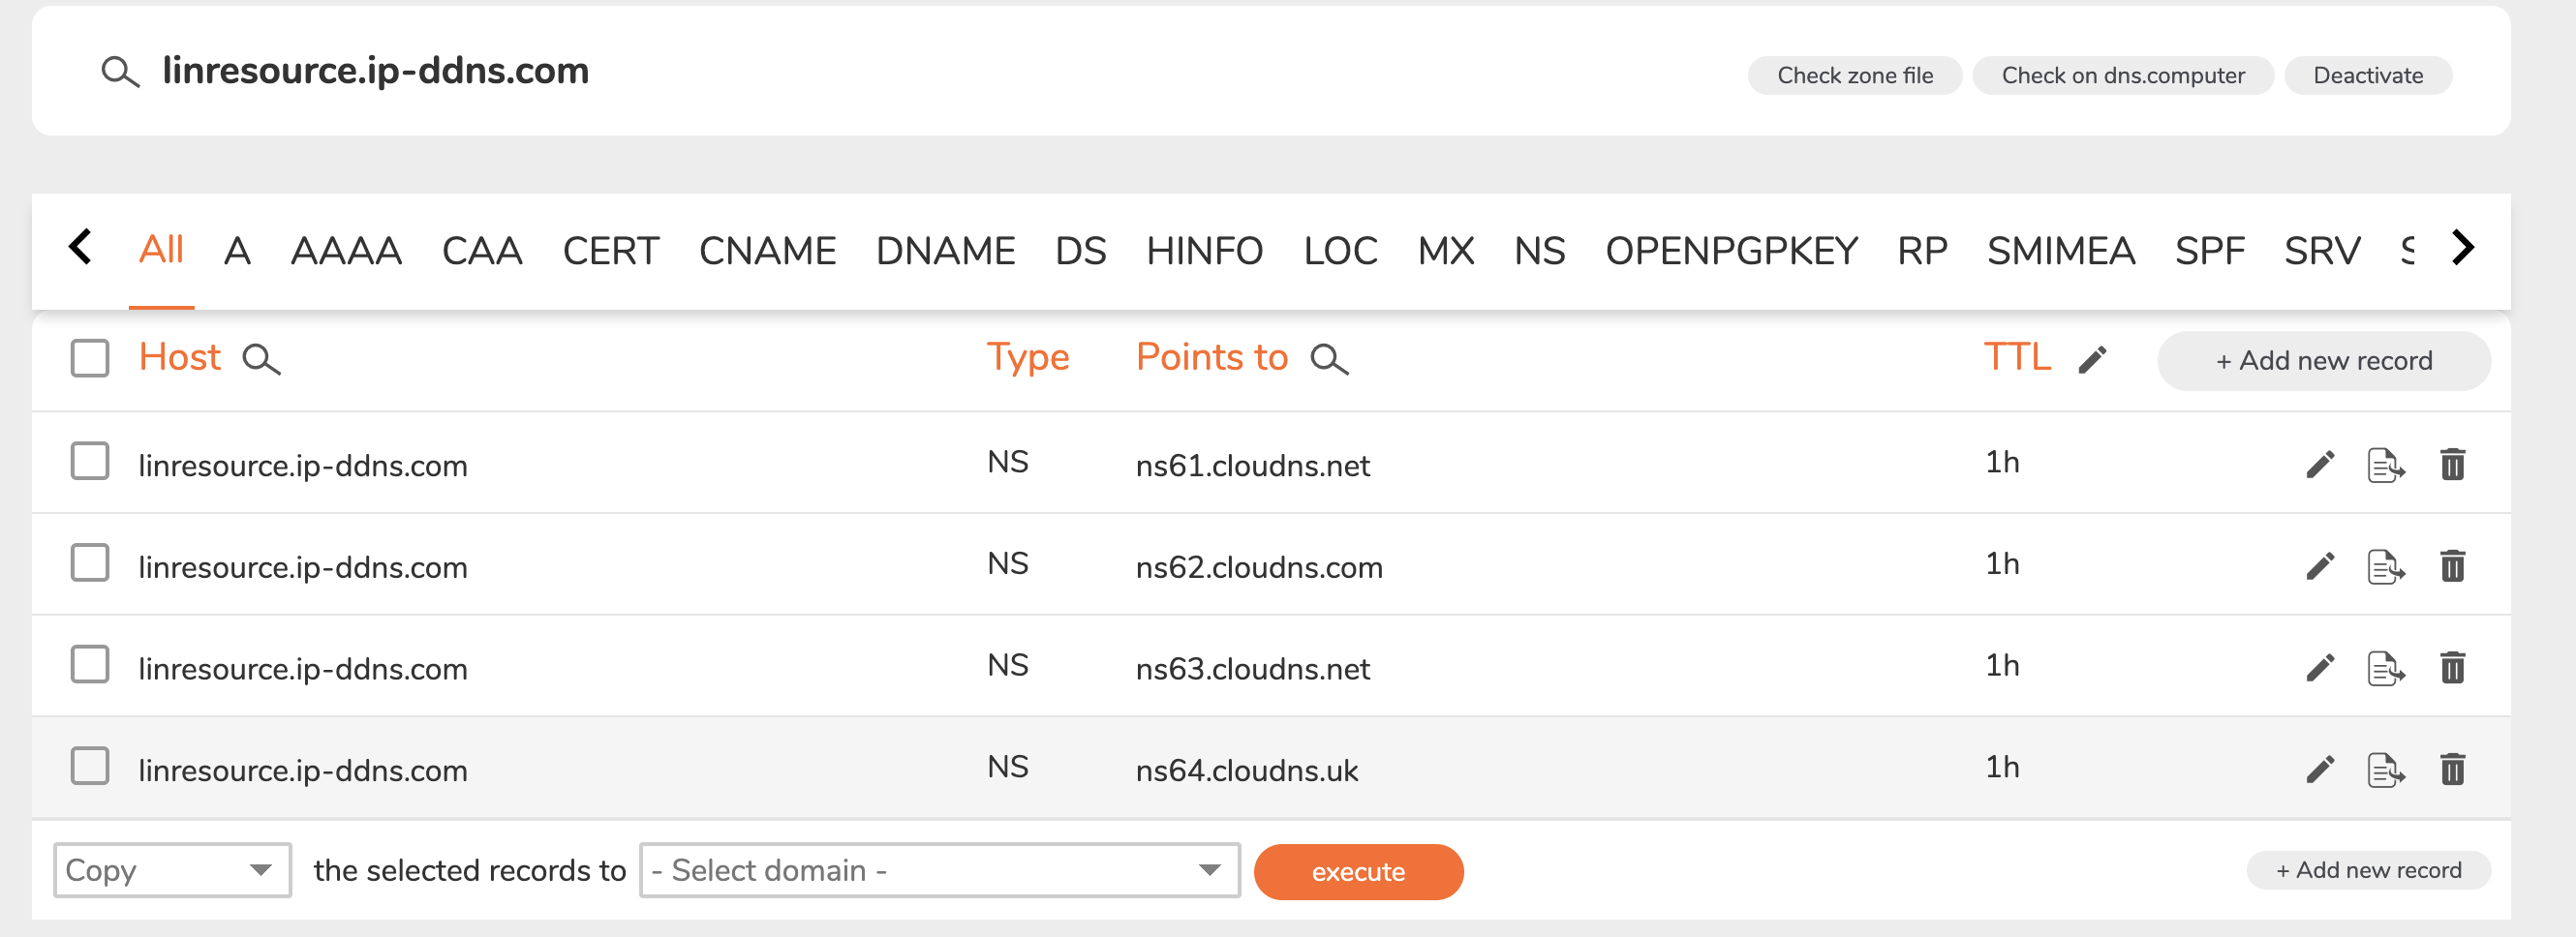Delete the ns64.cloudns.uk record
Screen dimensions: 2576x937
tap(2452, 770)
